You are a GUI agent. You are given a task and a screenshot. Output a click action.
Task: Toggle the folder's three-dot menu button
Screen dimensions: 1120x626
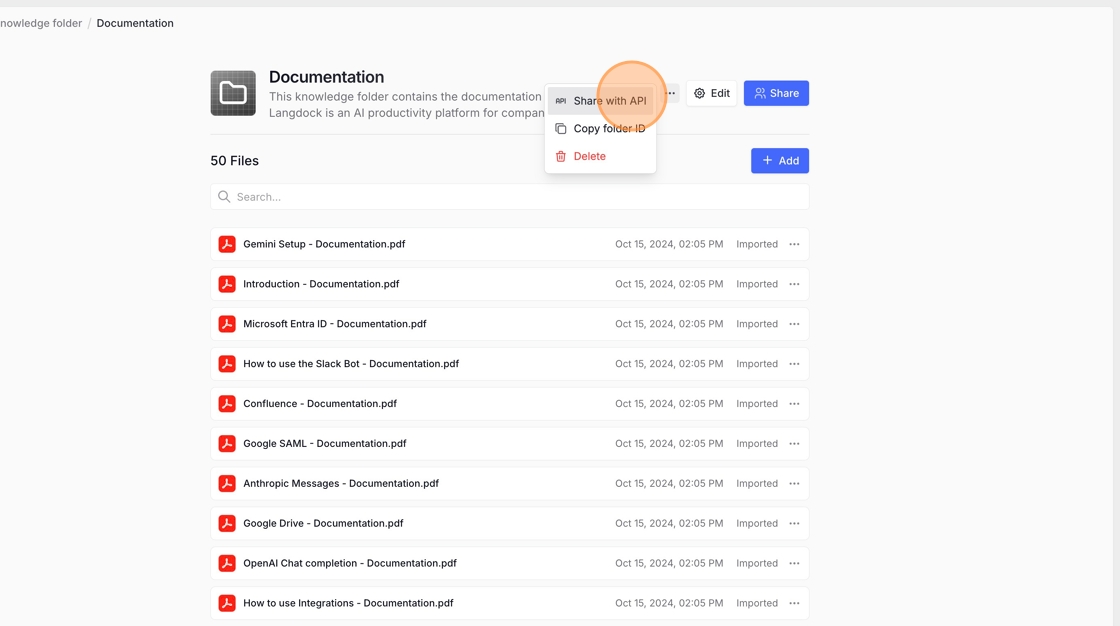671,93
